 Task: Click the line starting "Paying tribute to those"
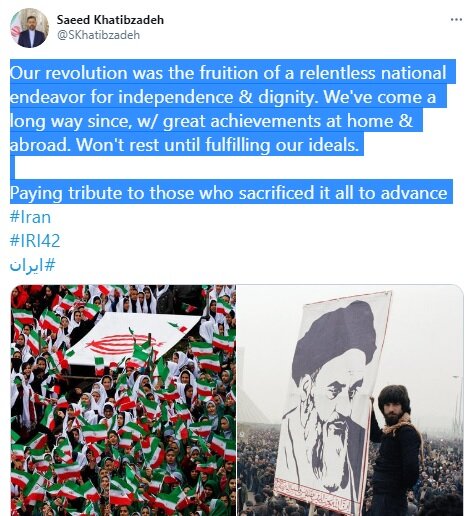pos(229,193)
